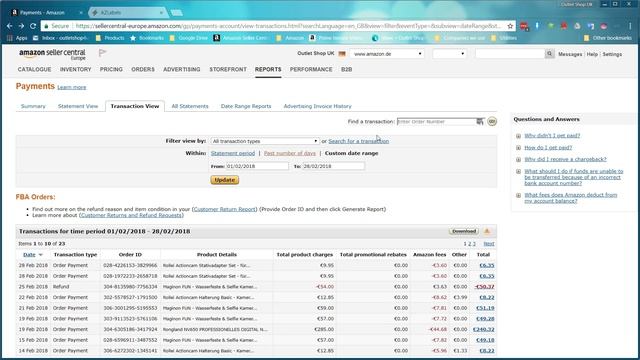Click the browser forward arrow
The height and width of the screenshot is (360, 640).
(x=21, y=26)
